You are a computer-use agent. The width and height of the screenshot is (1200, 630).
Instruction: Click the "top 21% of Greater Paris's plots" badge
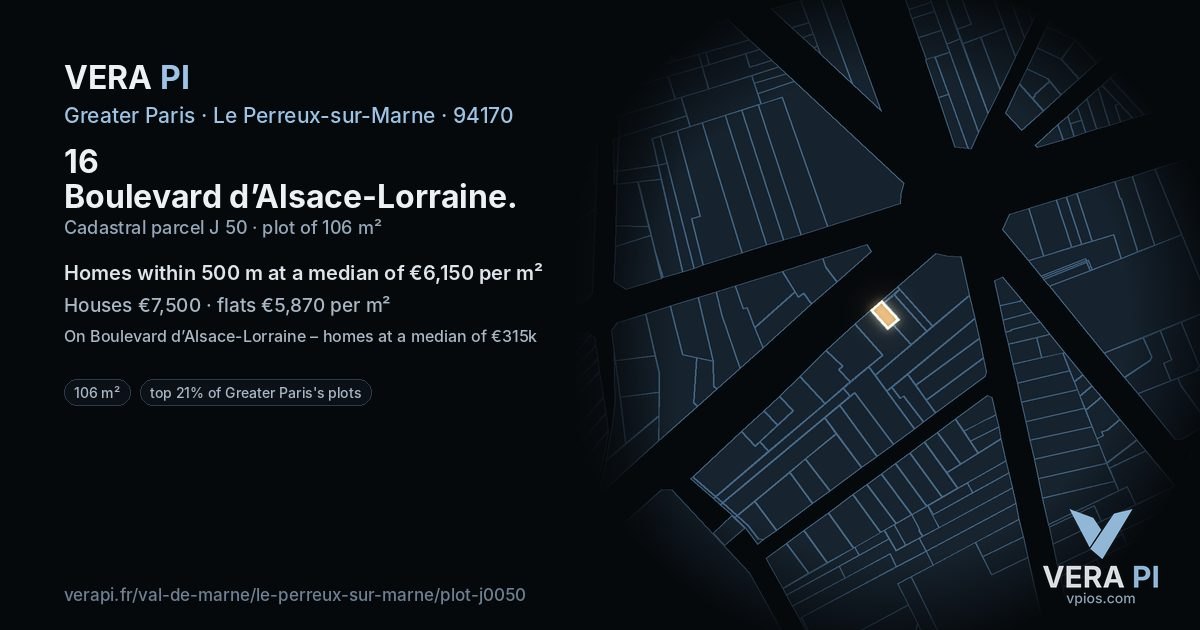[x=256, y=393]
